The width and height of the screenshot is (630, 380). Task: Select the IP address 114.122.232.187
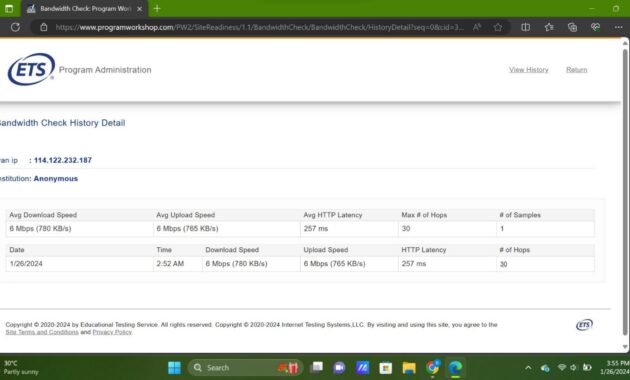tap(63, 160)
